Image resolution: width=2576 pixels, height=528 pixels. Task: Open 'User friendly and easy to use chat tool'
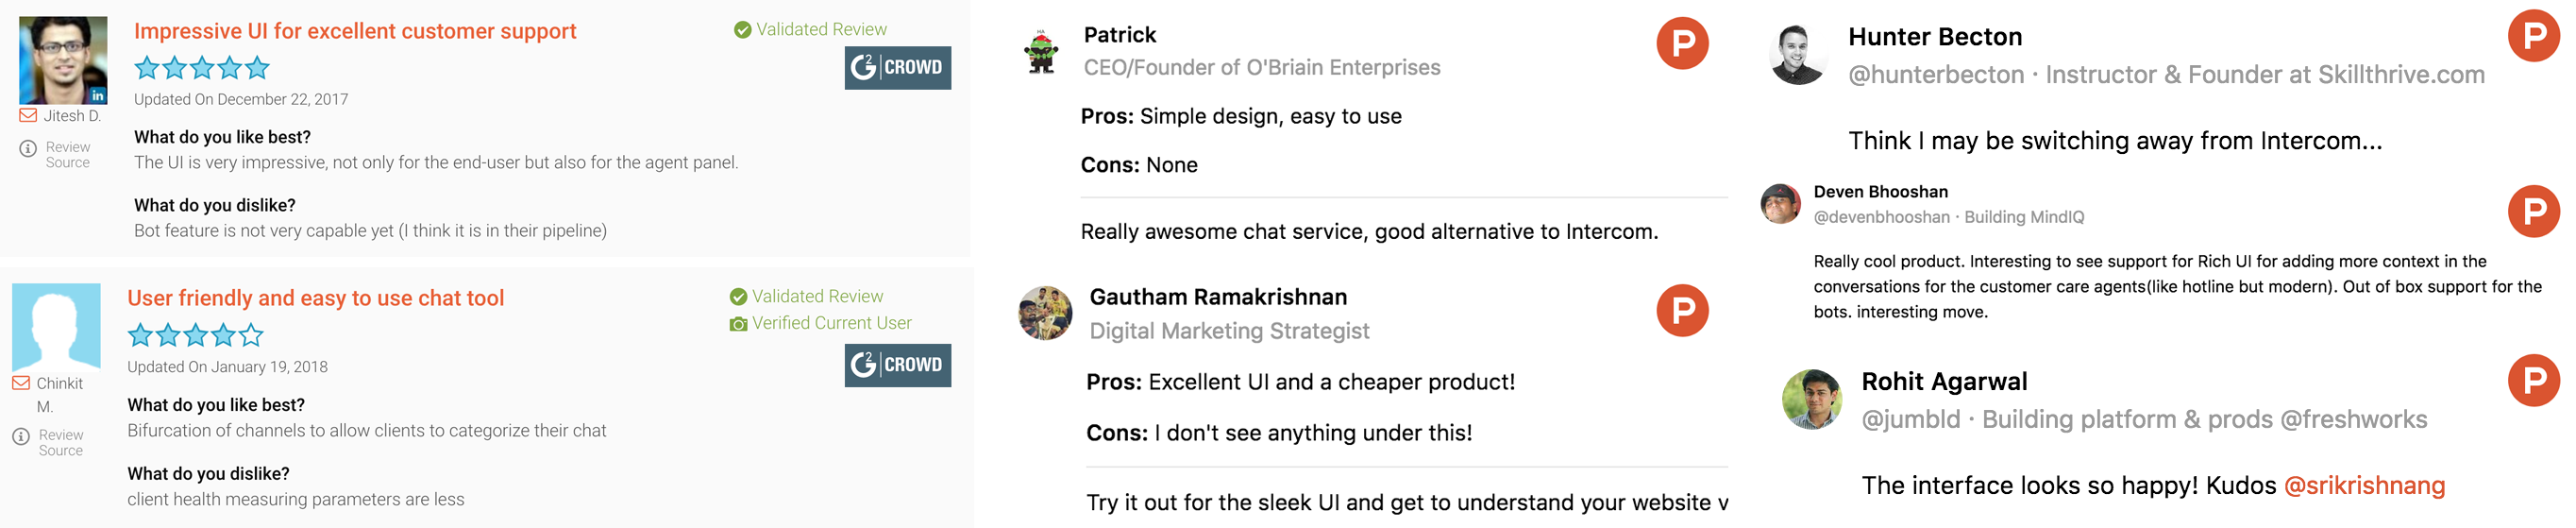click(315, 298)
